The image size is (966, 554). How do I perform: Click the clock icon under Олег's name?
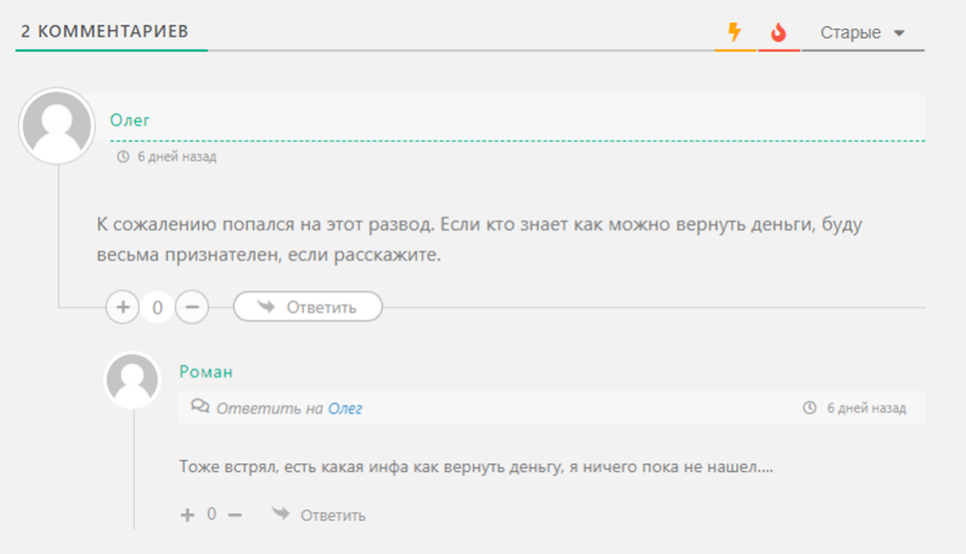point(123,157)
